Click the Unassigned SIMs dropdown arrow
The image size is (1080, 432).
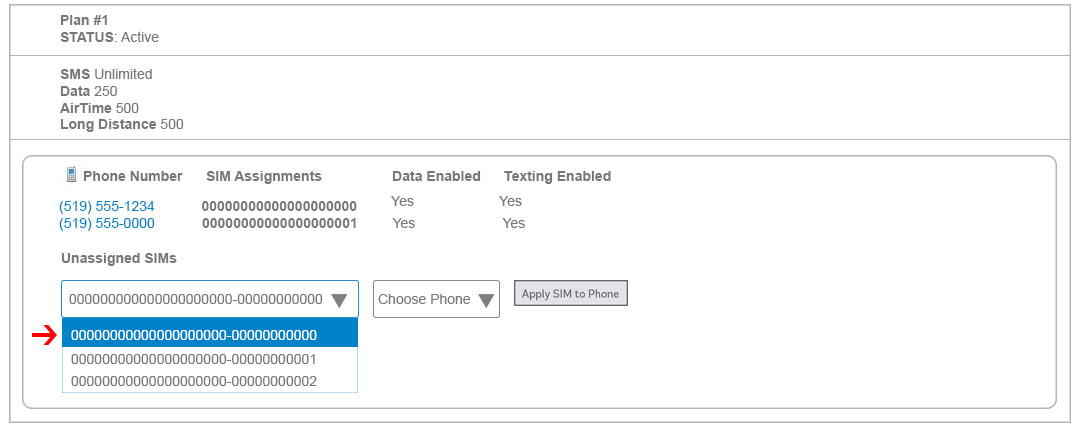(x=339, y=300)
